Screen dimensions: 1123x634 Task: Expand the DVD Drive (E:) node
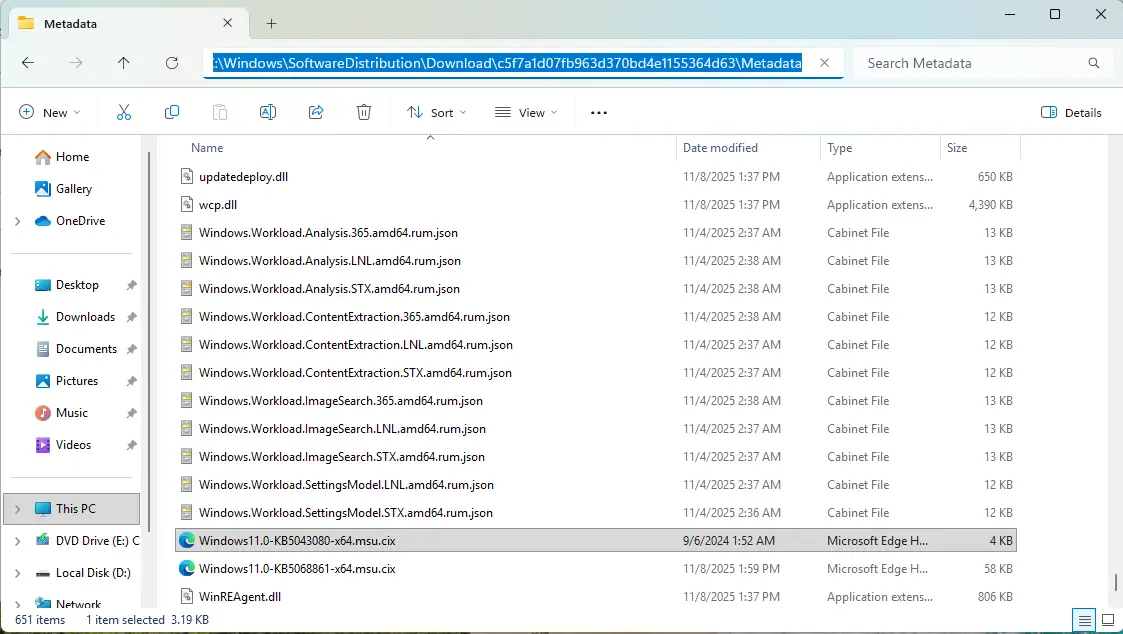coord(18,541)
